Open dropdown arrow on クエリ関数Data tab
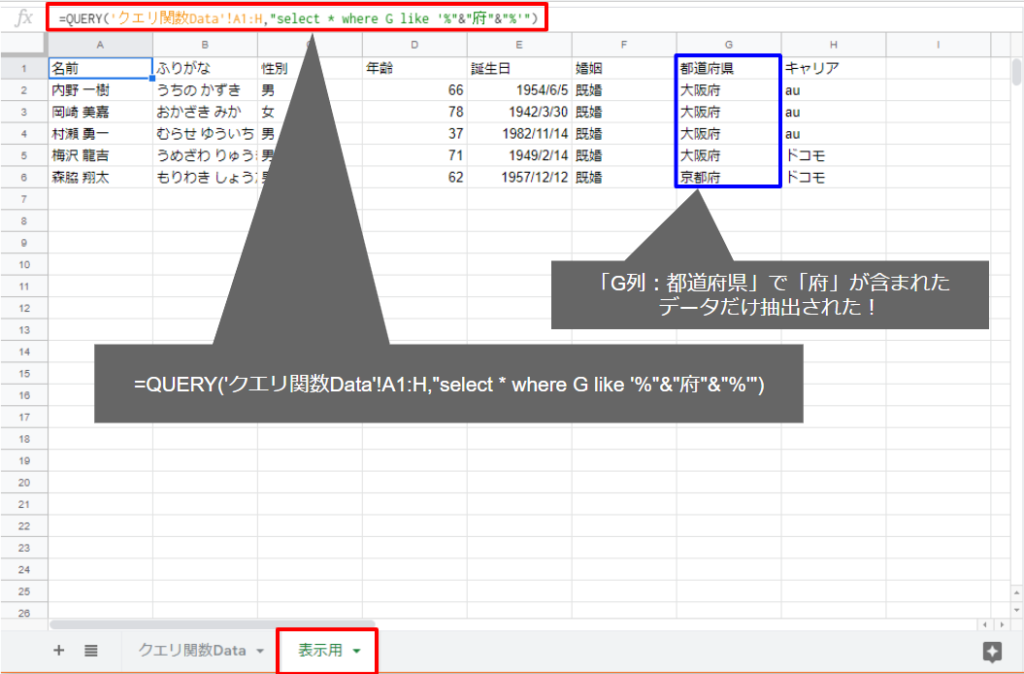Viewport: 1024px width, 674px height. pos(260,651)
